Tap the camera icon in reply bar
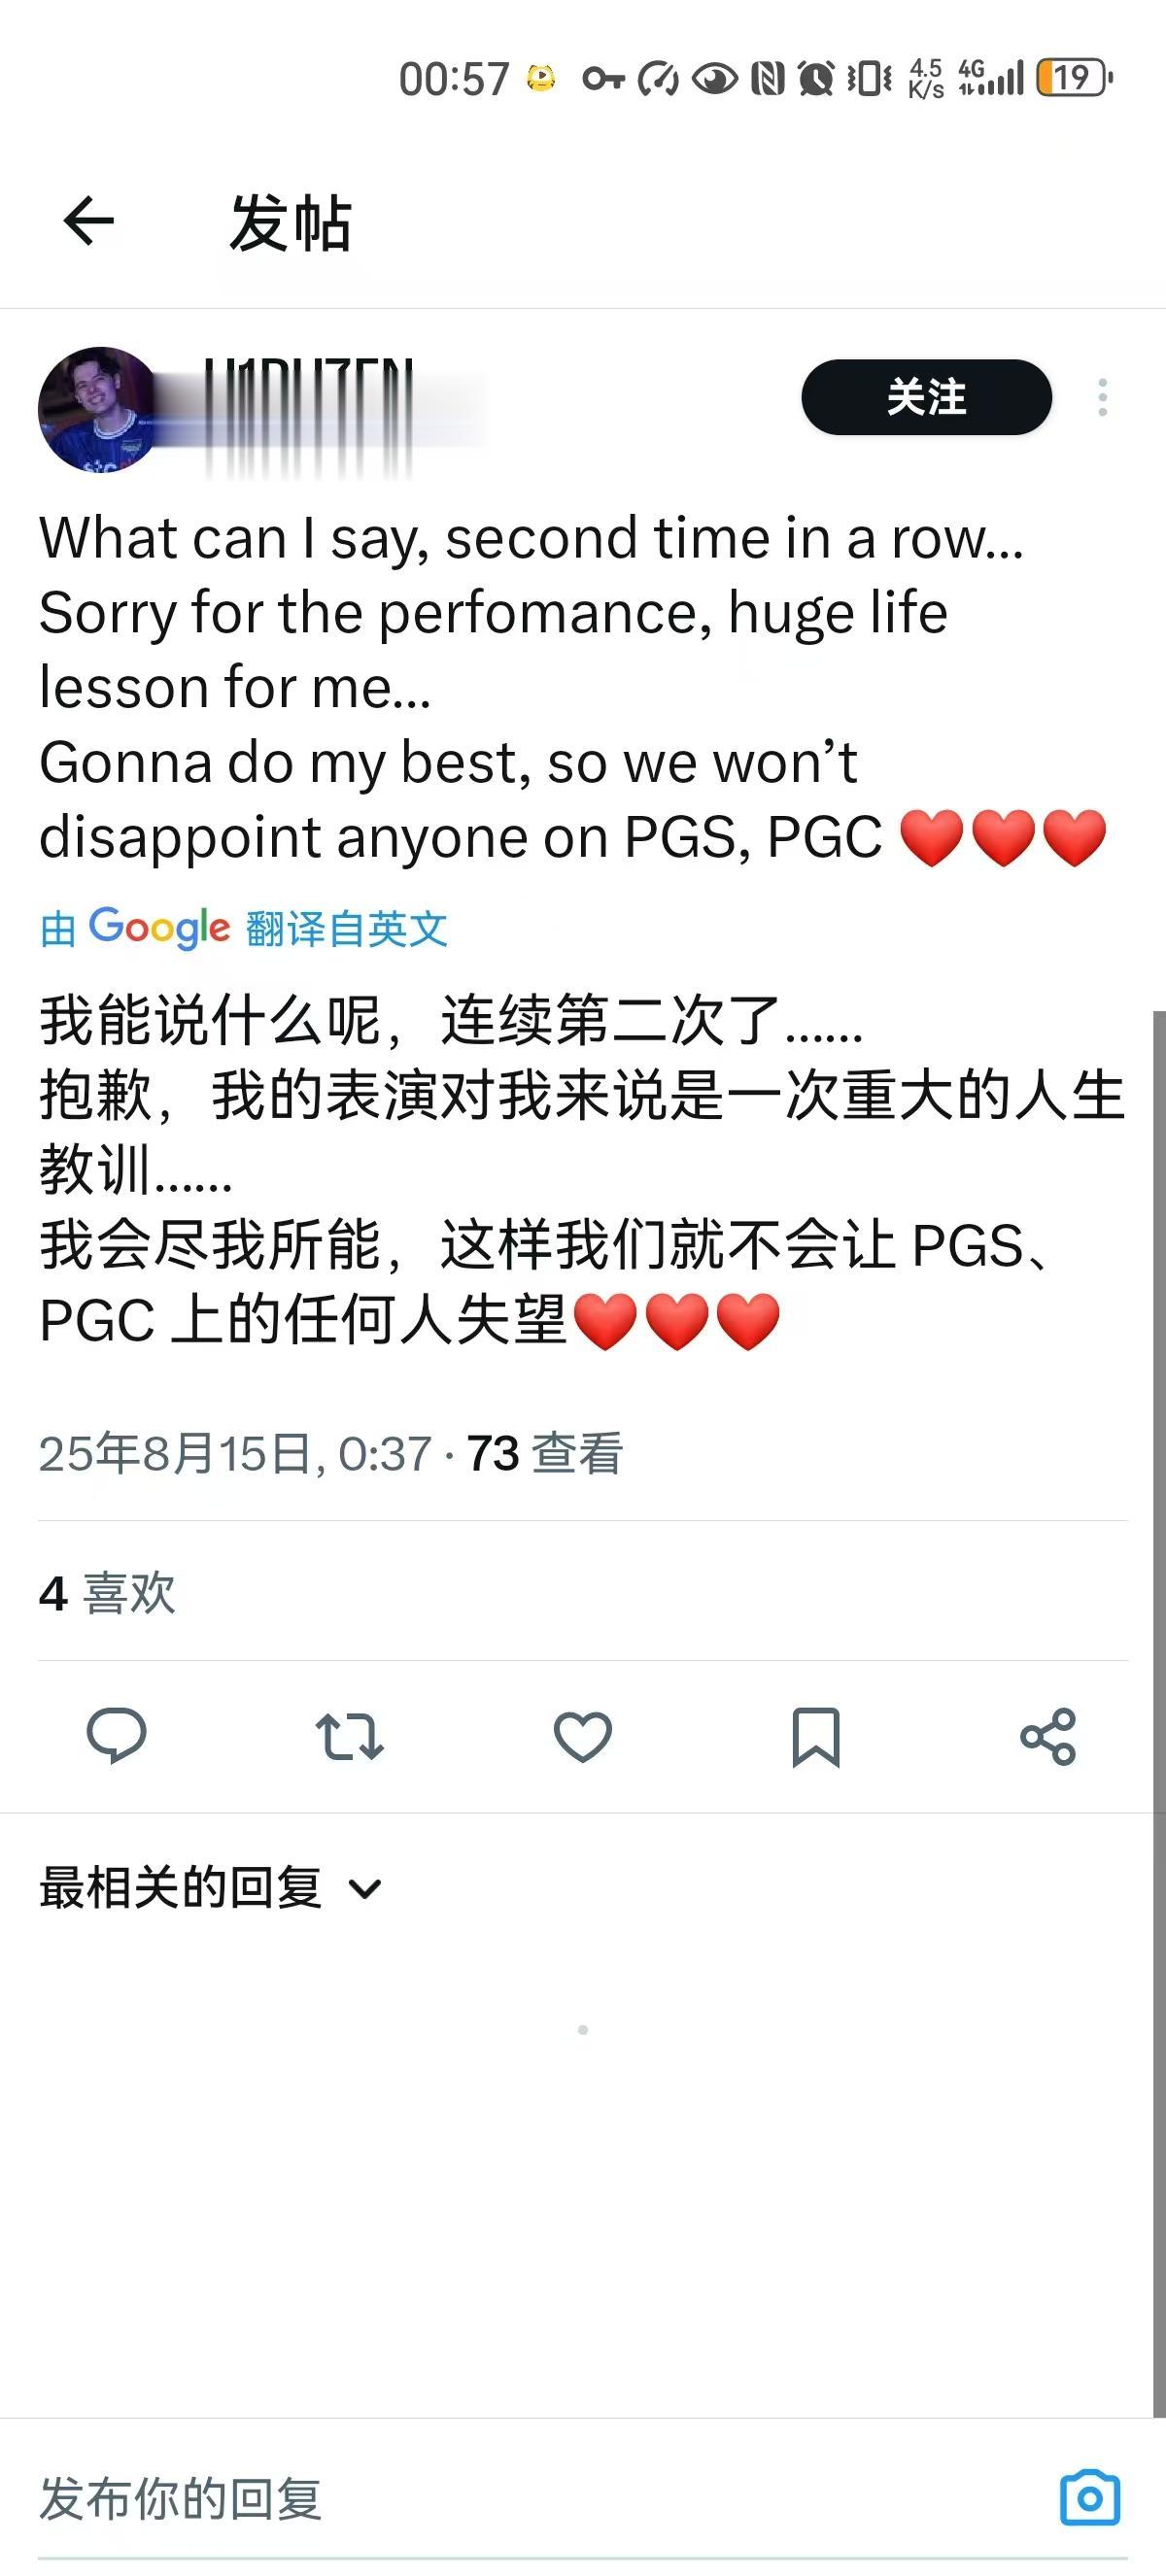The width and height of the screenshot is (1166, 2576). (1090, 2498)
